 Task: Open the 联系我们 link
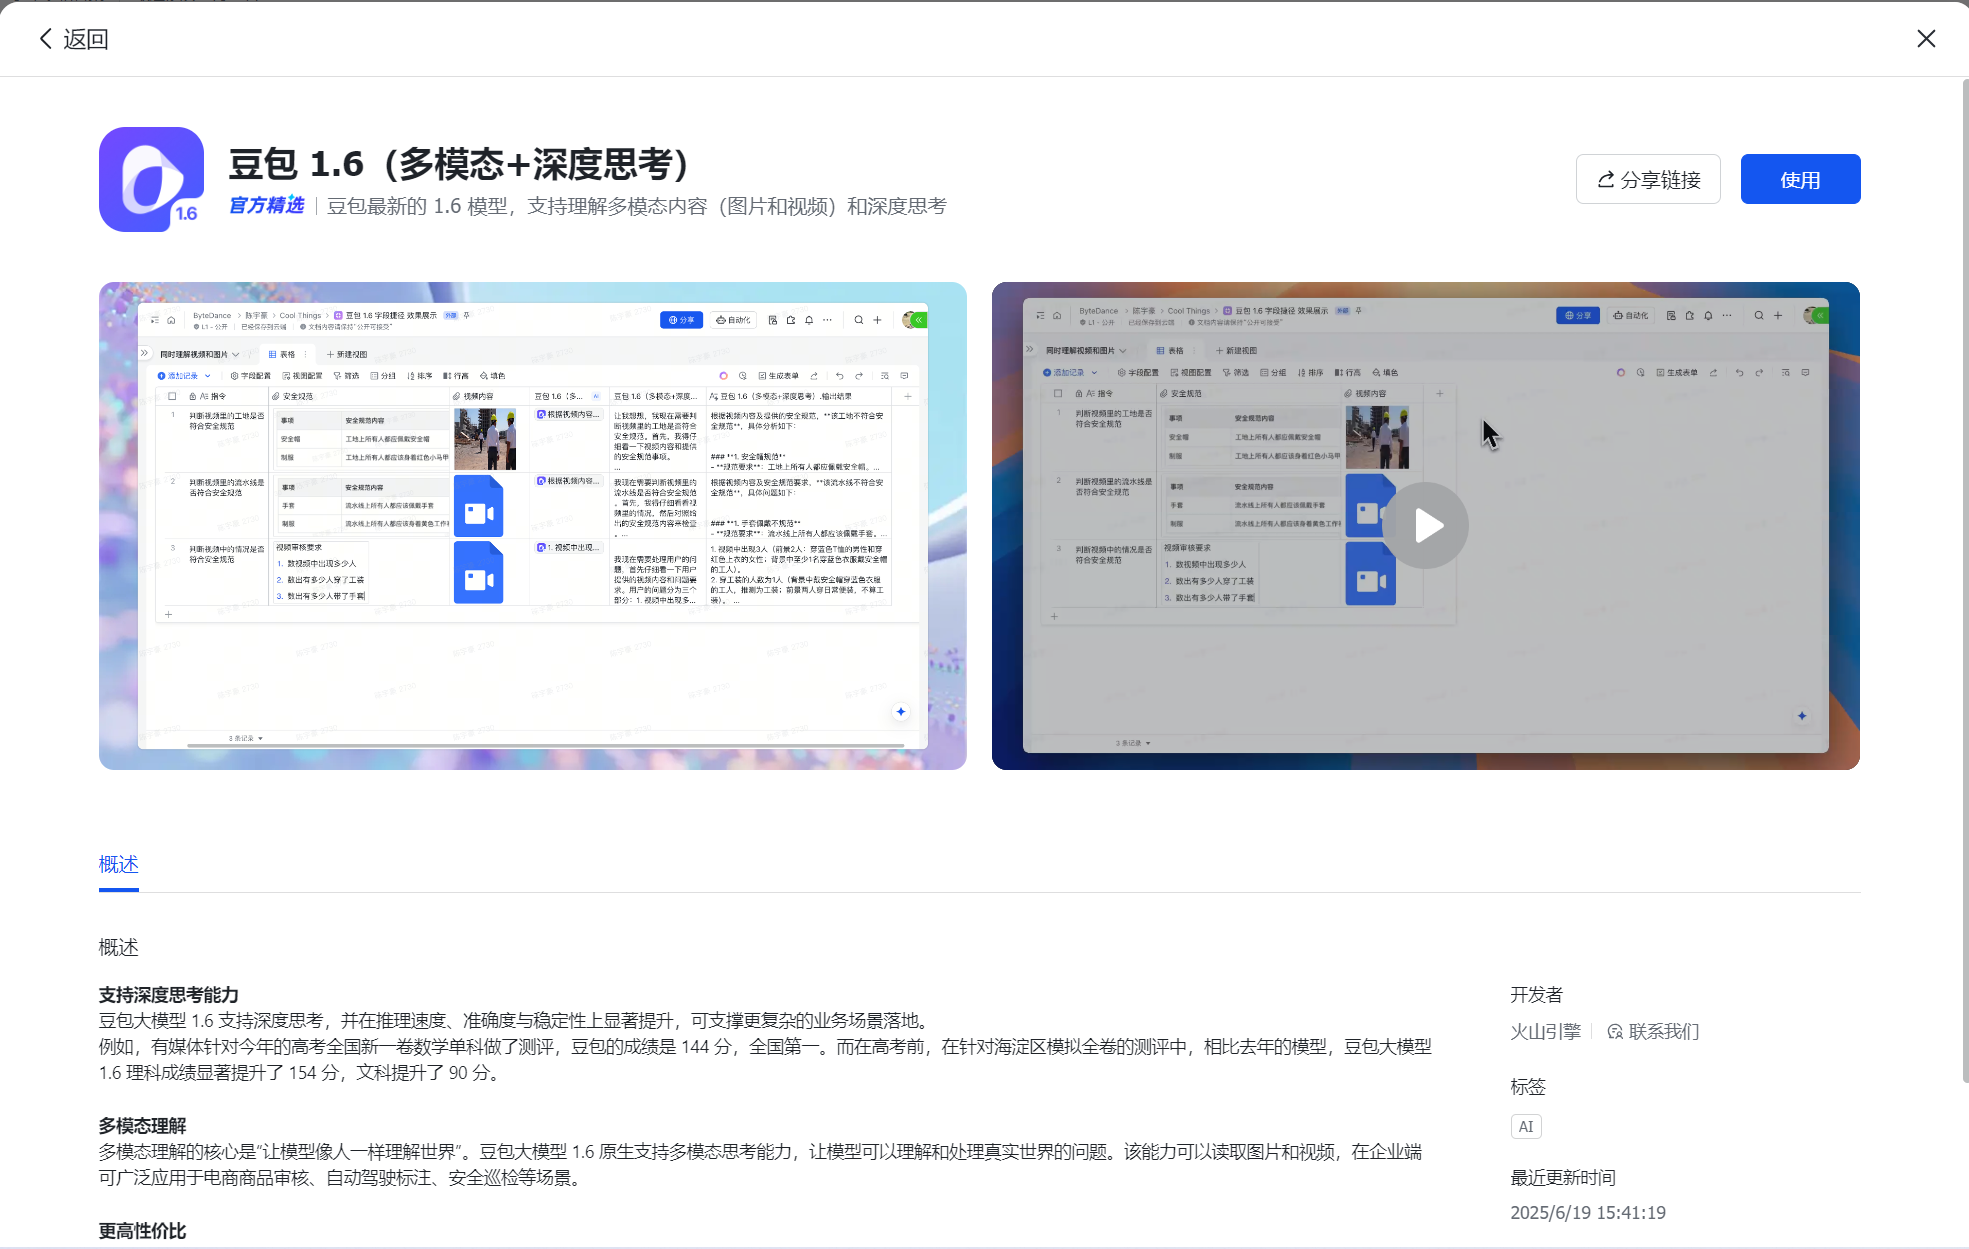coord(1653,1032)
